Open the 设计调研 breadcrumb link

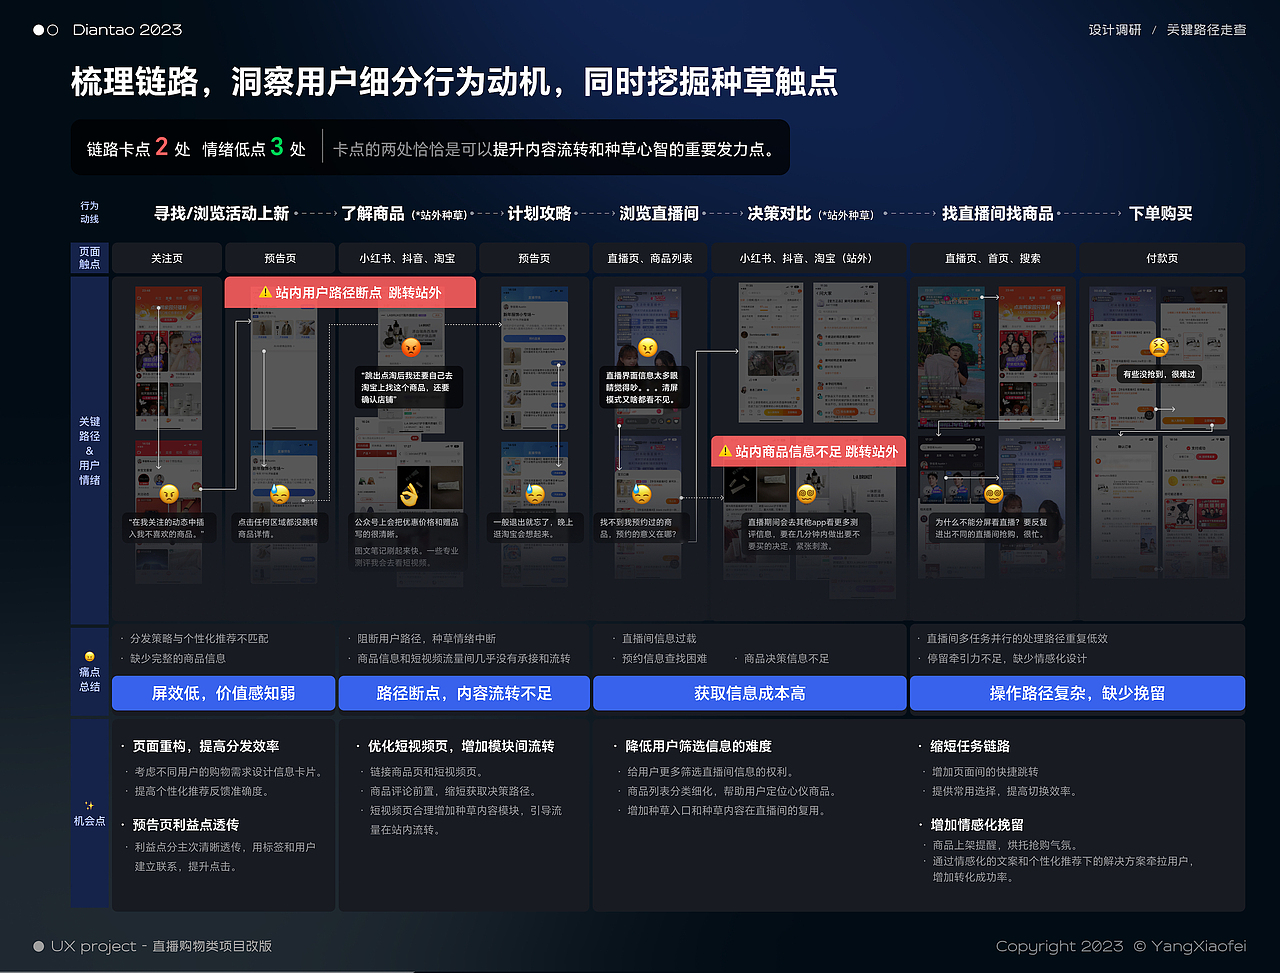1115,30
